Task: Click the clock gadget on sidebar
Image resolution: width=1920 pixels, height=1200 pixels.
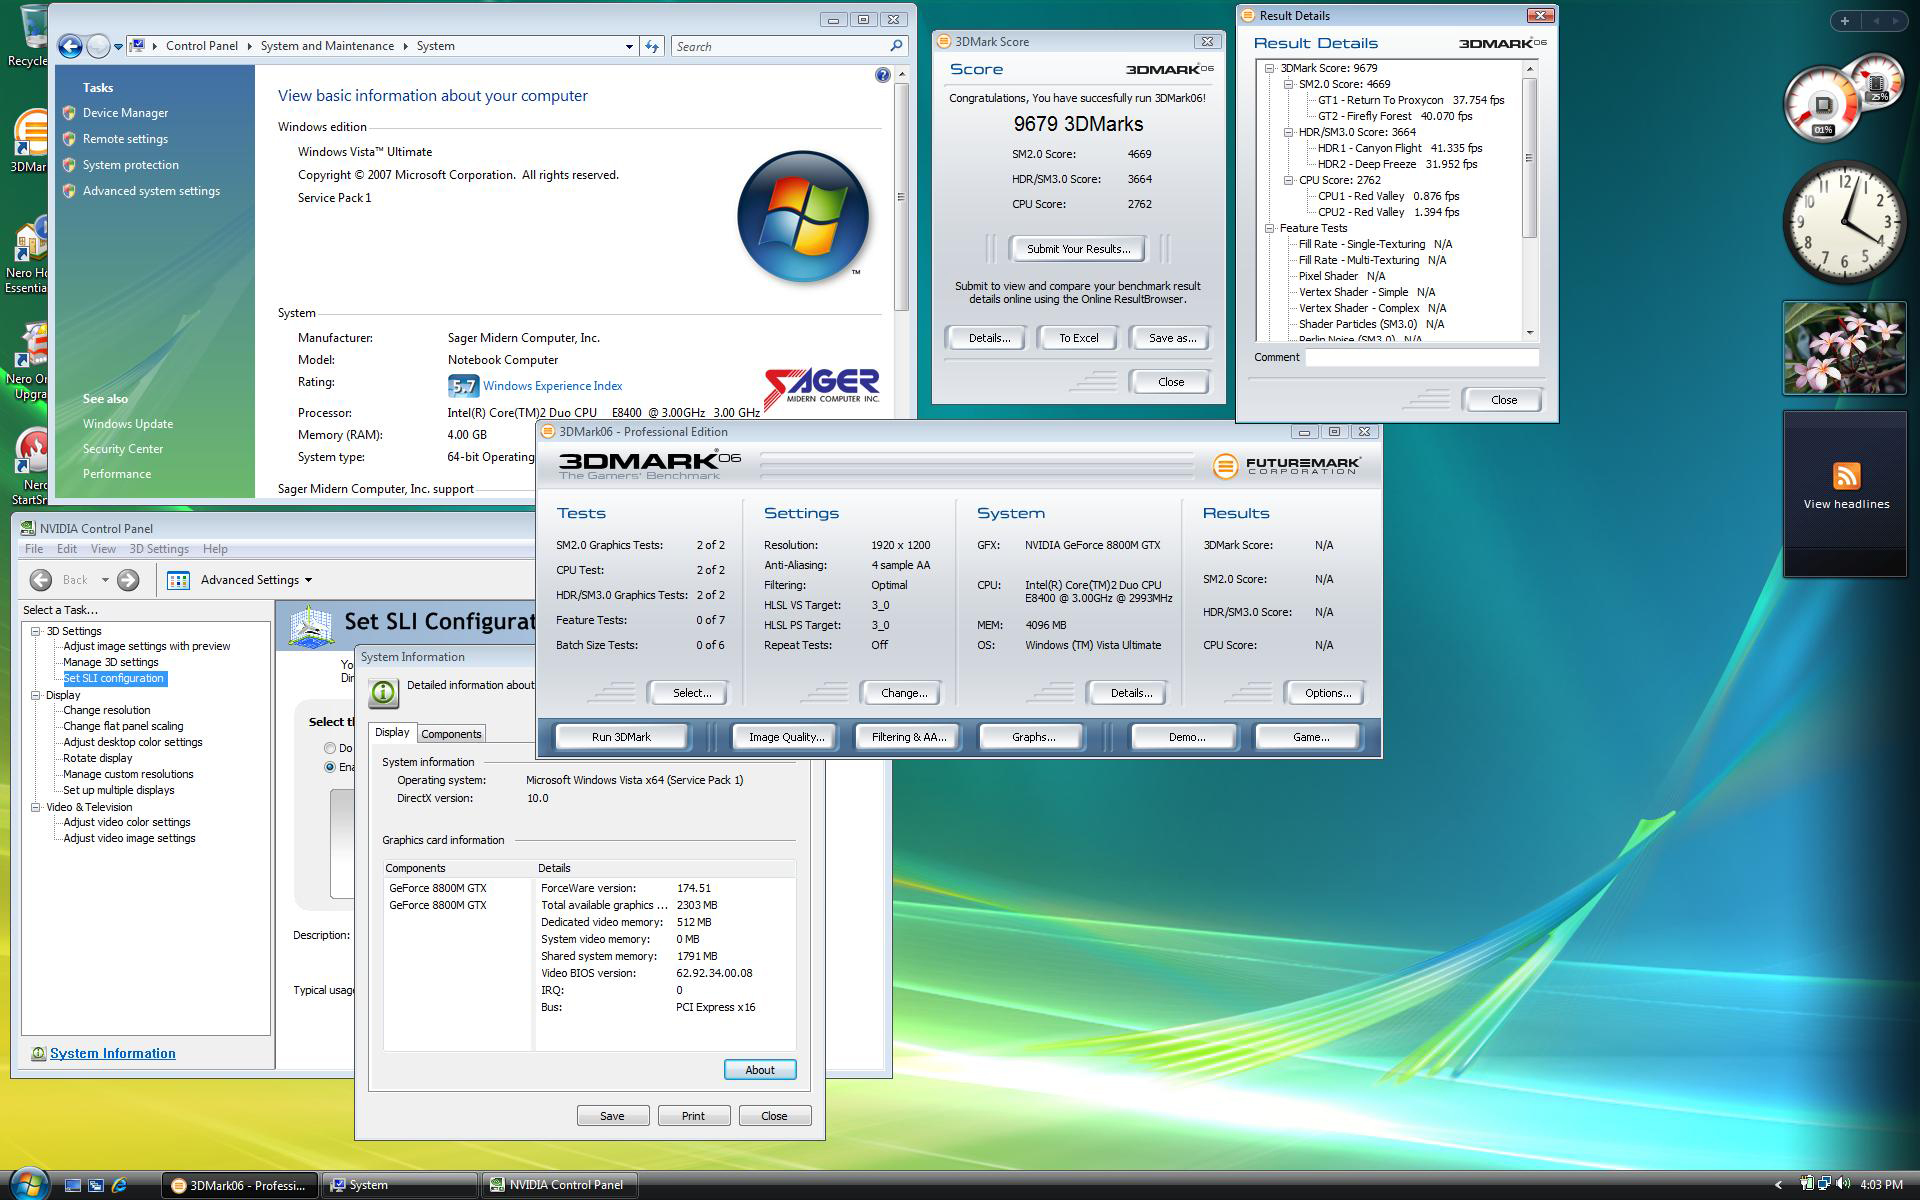Action: click(x=1844, y=222)
